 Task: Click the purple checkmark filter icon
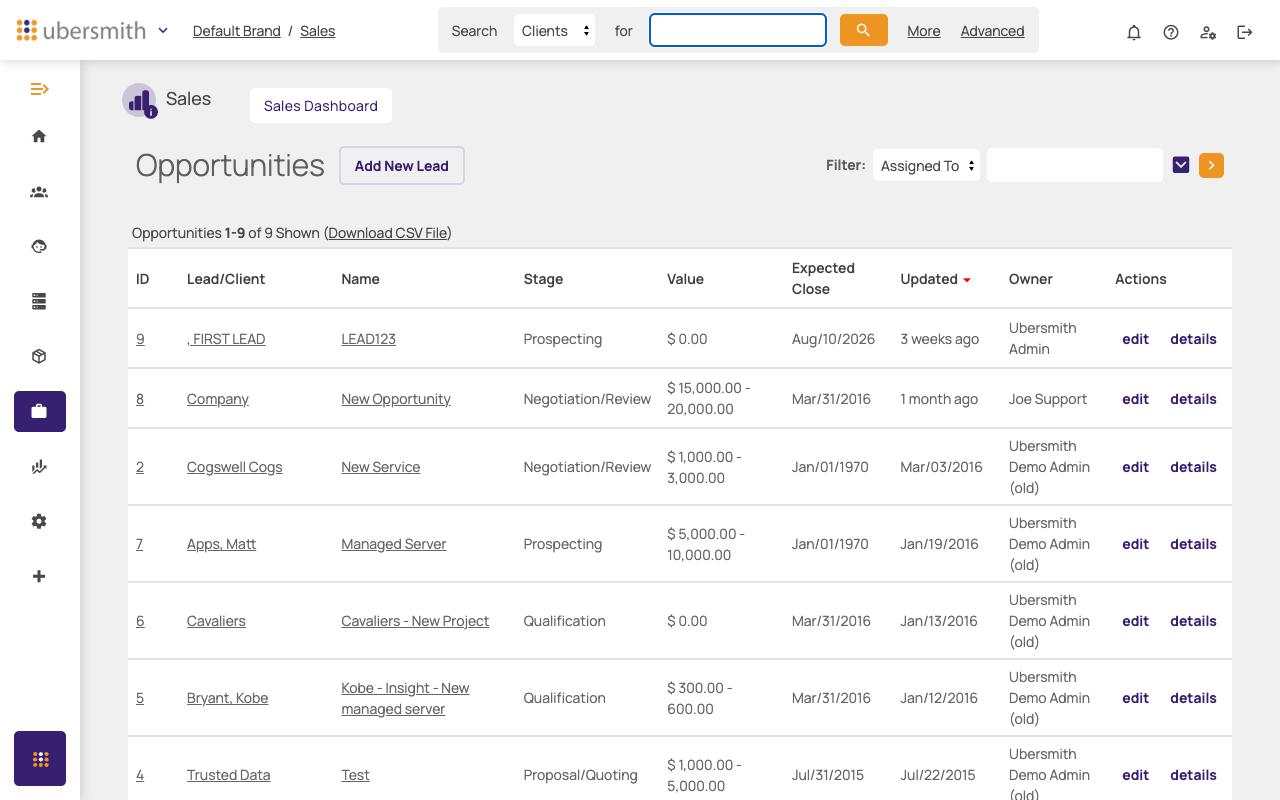(x=1181, y=165)
